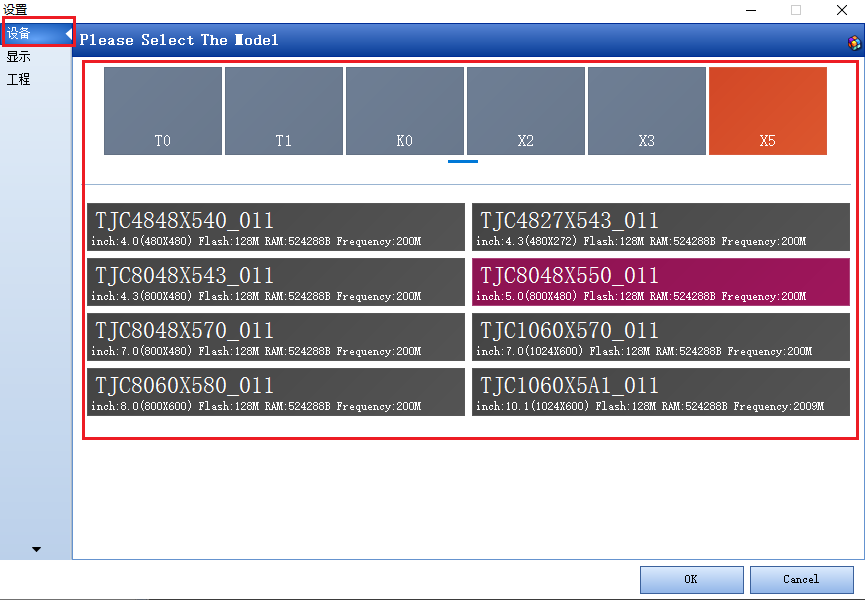The image size is (865, 600).
Task: Pick the X2 series tile
Action: [x=526, y=111]
